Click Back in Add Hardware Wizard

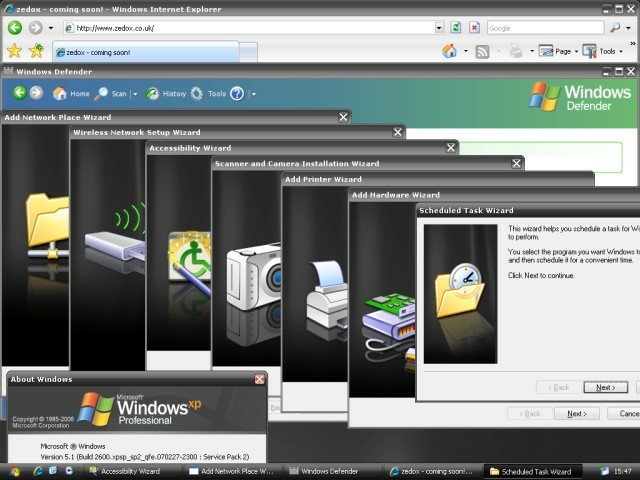(x=530, y=413)
